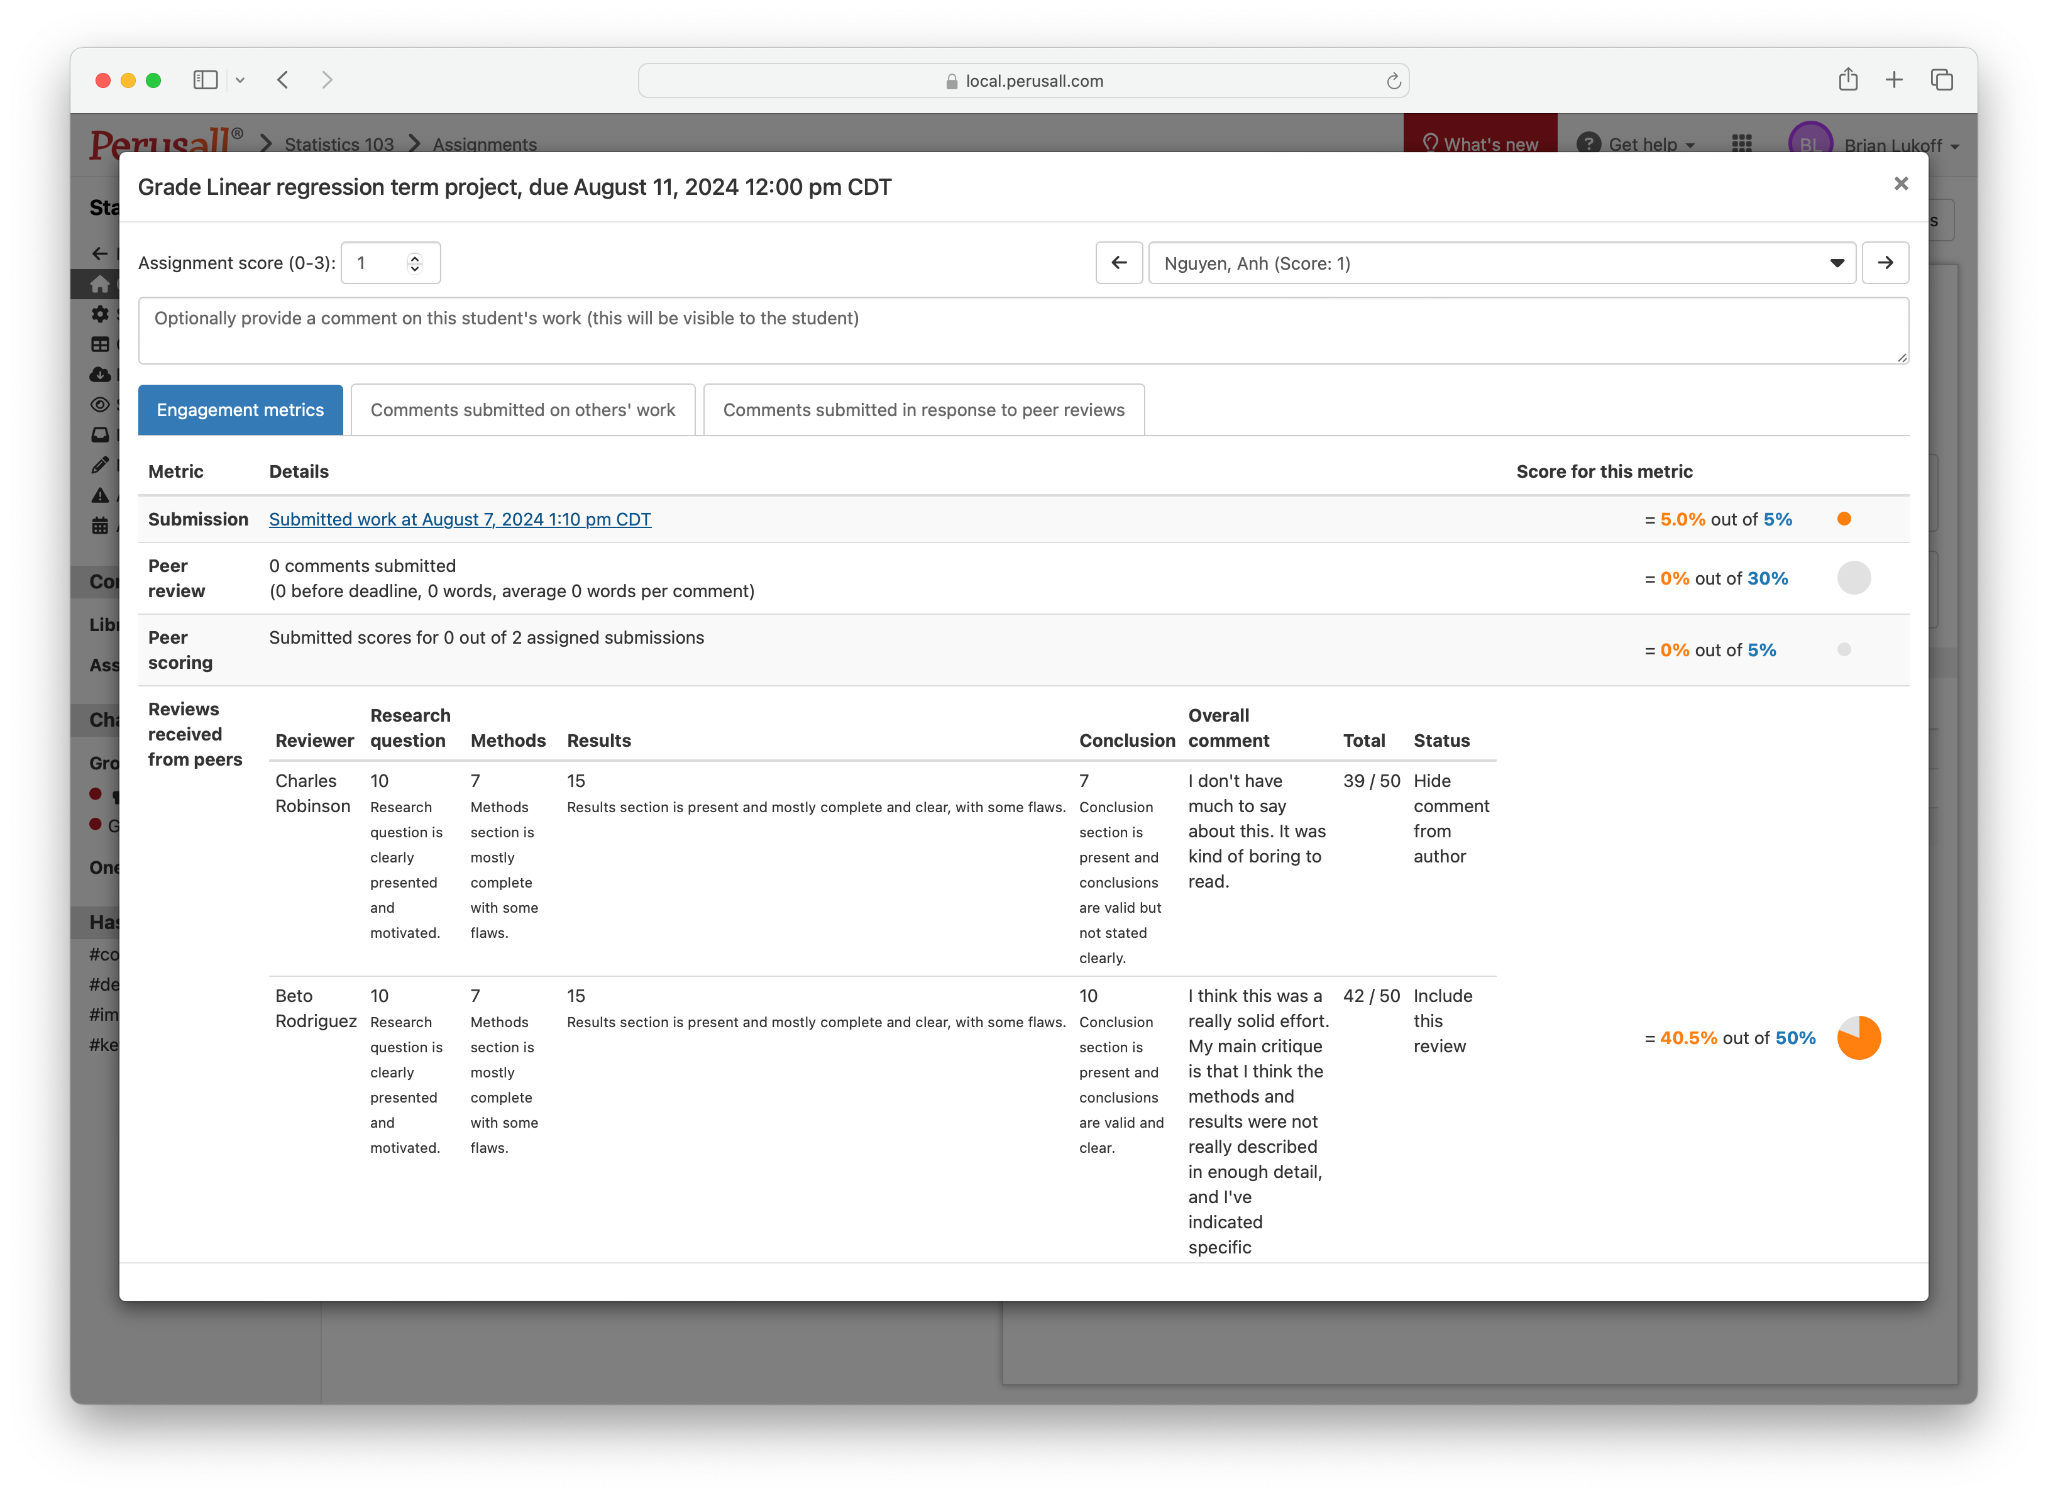
Task: Toggle Include this review for Beto Rodriguez
Action: (1442, 1021)
